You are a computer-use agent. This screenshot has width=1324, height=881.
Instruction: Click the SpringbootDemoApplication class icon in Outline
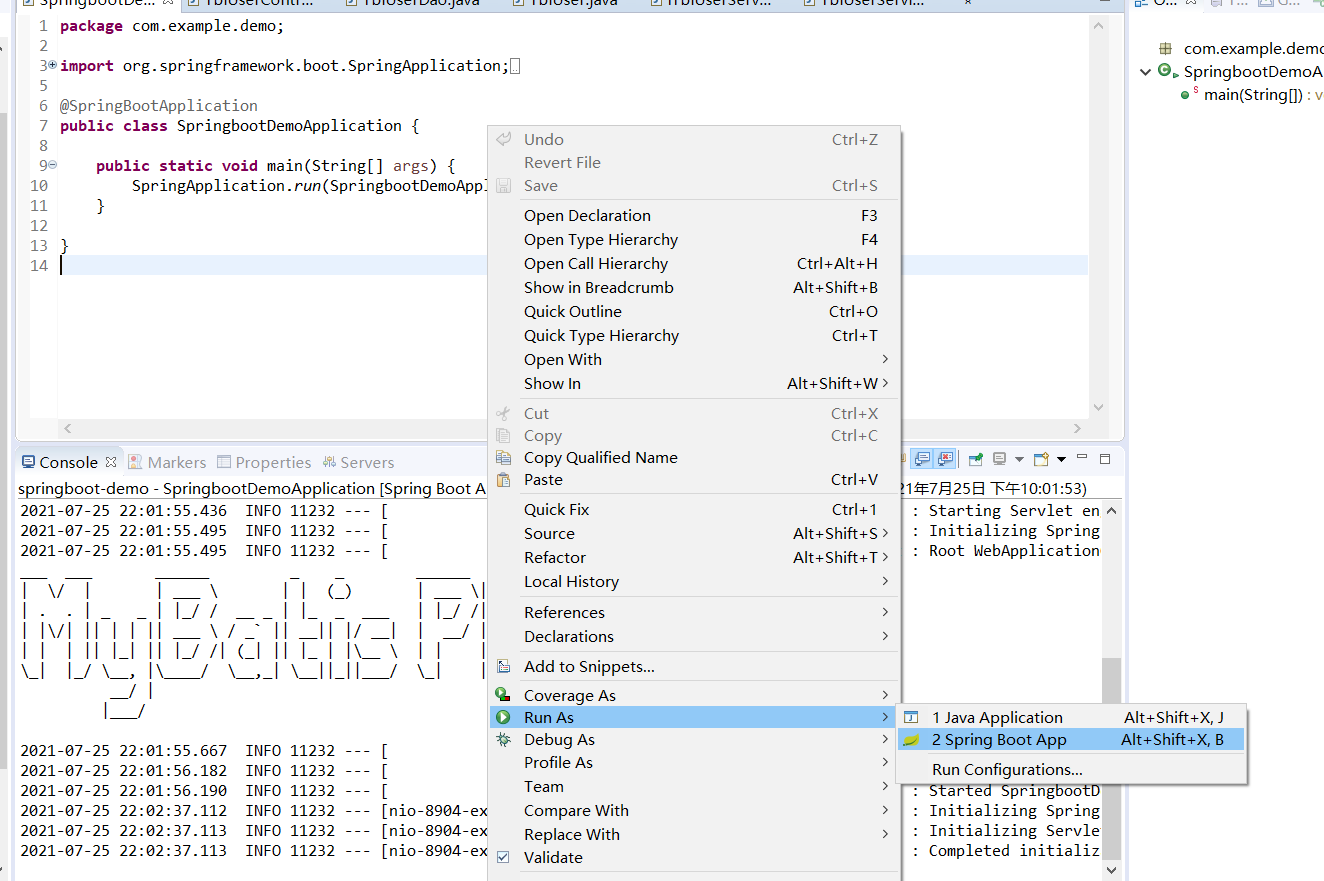[1166, 71]
